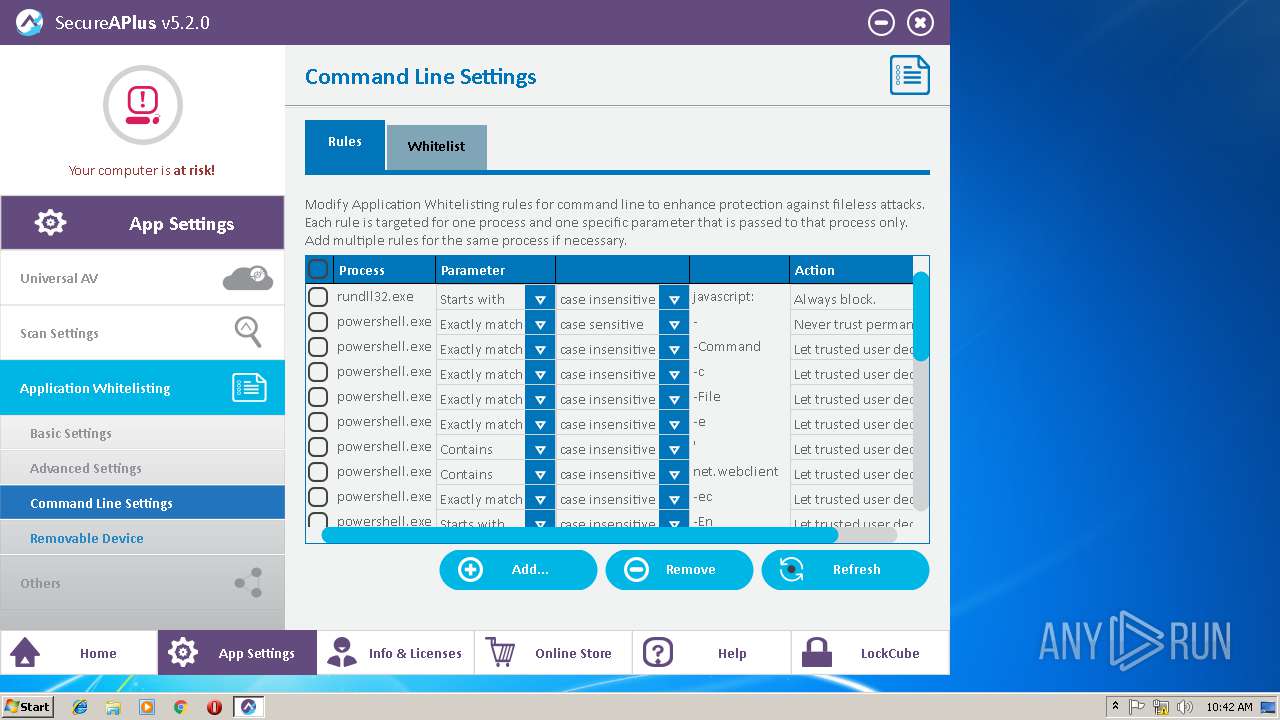Open 'case insensitive' dropdown for rundll32.exe row
Viewport: 1280px width, 720px height.
674,299
